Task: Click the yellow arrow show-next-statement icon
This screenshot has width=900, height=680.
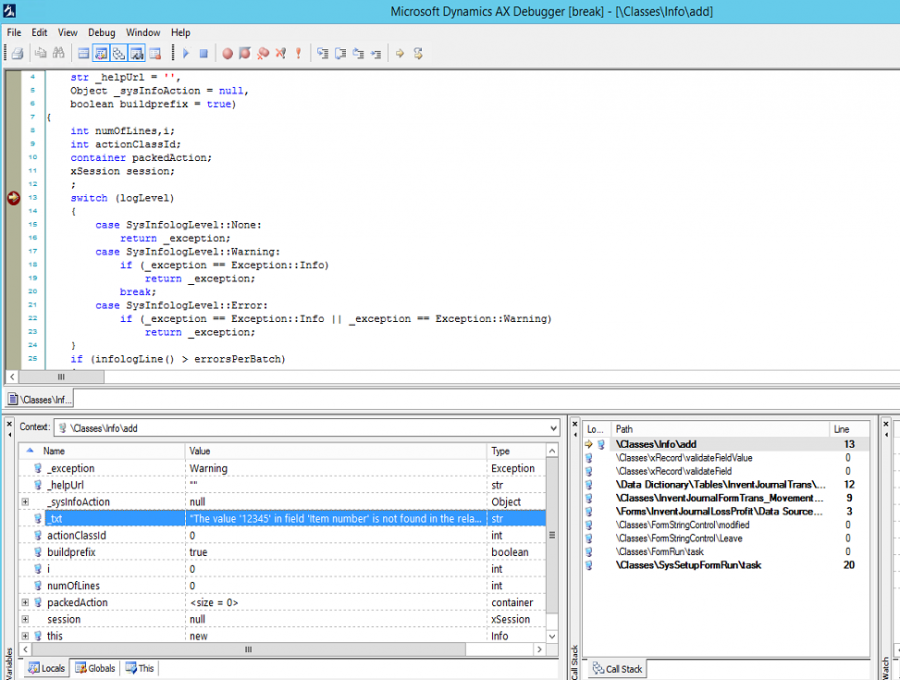Action: 399,53
